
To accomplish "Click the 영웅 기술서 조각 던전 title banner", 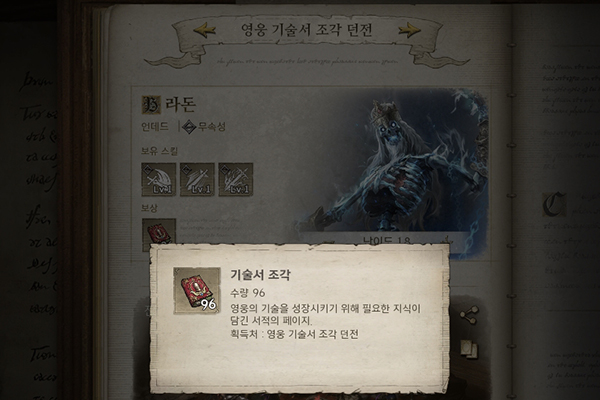I will (x=307, y=30).
